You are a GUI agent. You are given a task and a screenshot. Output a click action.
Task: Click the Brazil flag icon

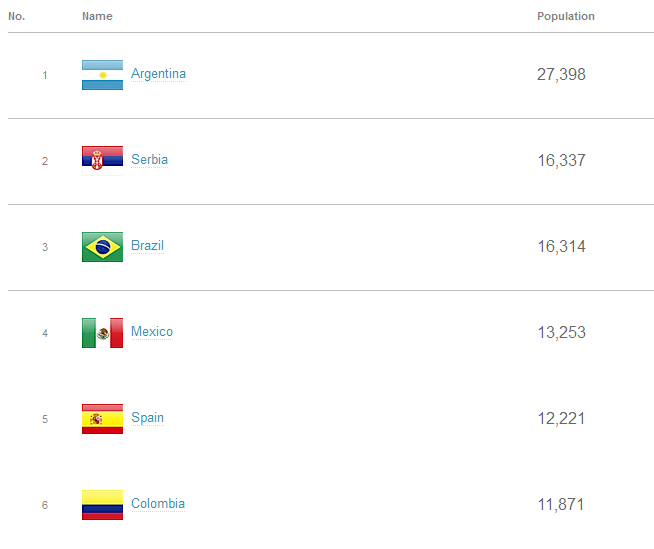point(102,247)
